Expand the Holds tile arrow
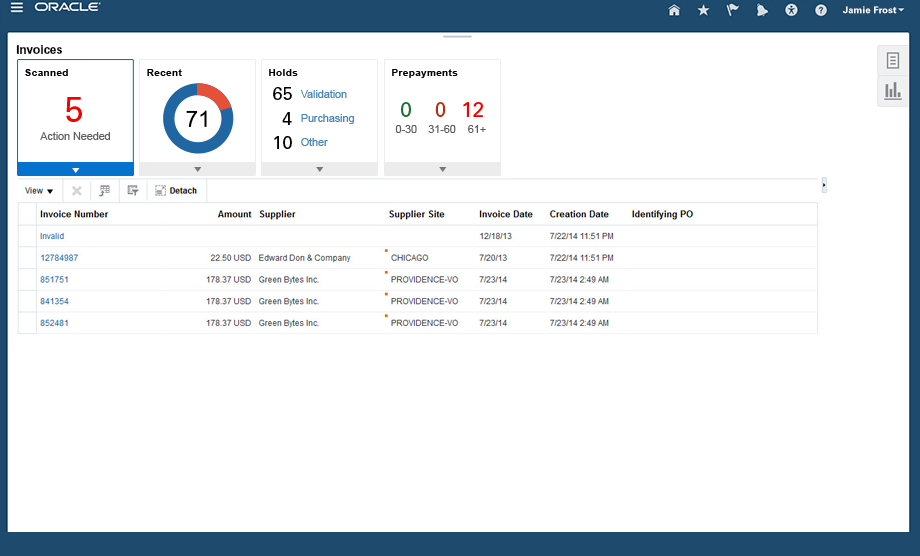Image resolution: width=920 pixels, height=556 pixels. pos(320,169)
